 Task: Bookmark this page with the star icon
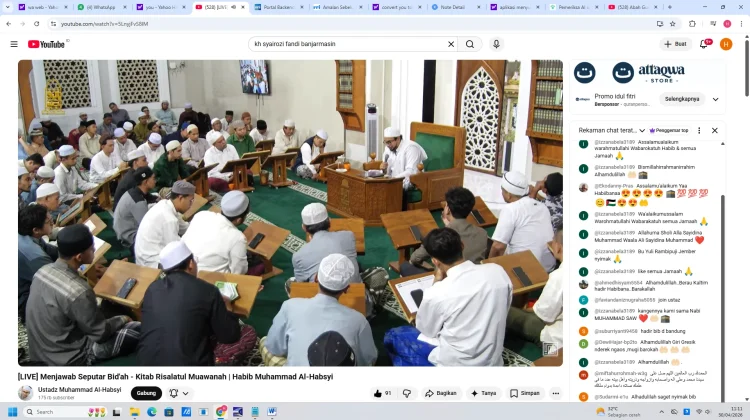pyautogui.click(x=673, y=23)
